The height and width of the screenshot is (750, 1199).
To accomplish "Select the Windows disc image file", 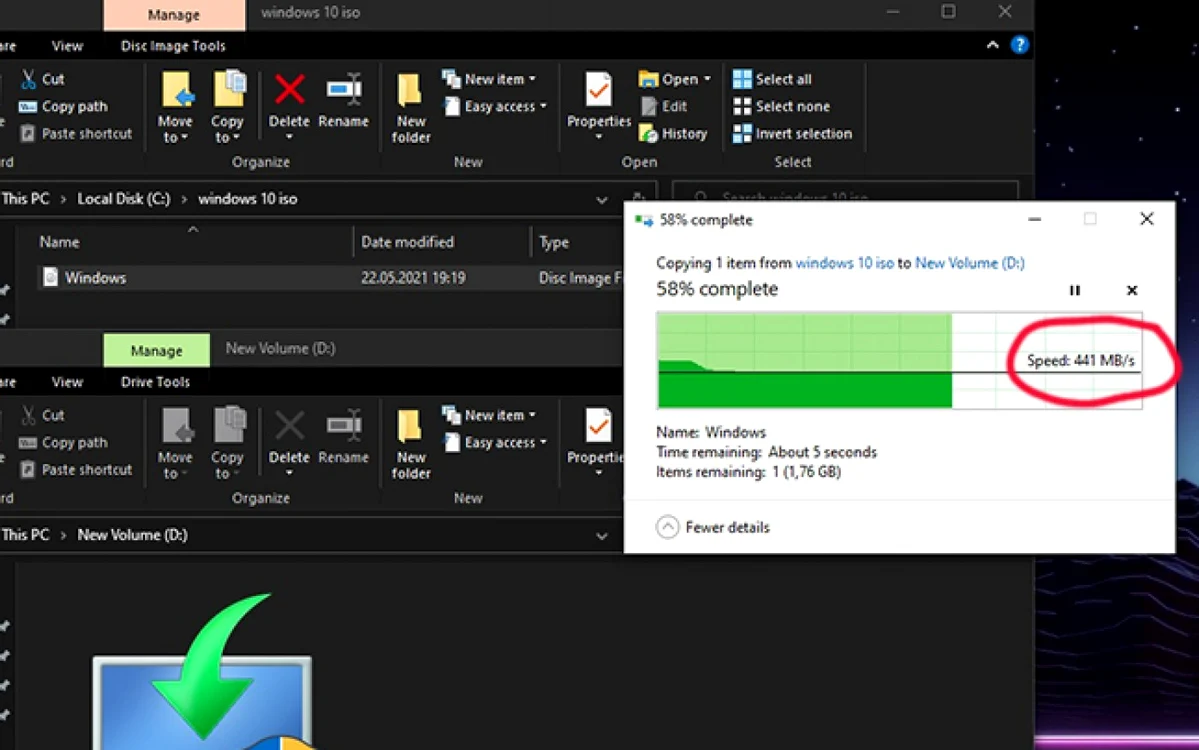I will point(95,278).
